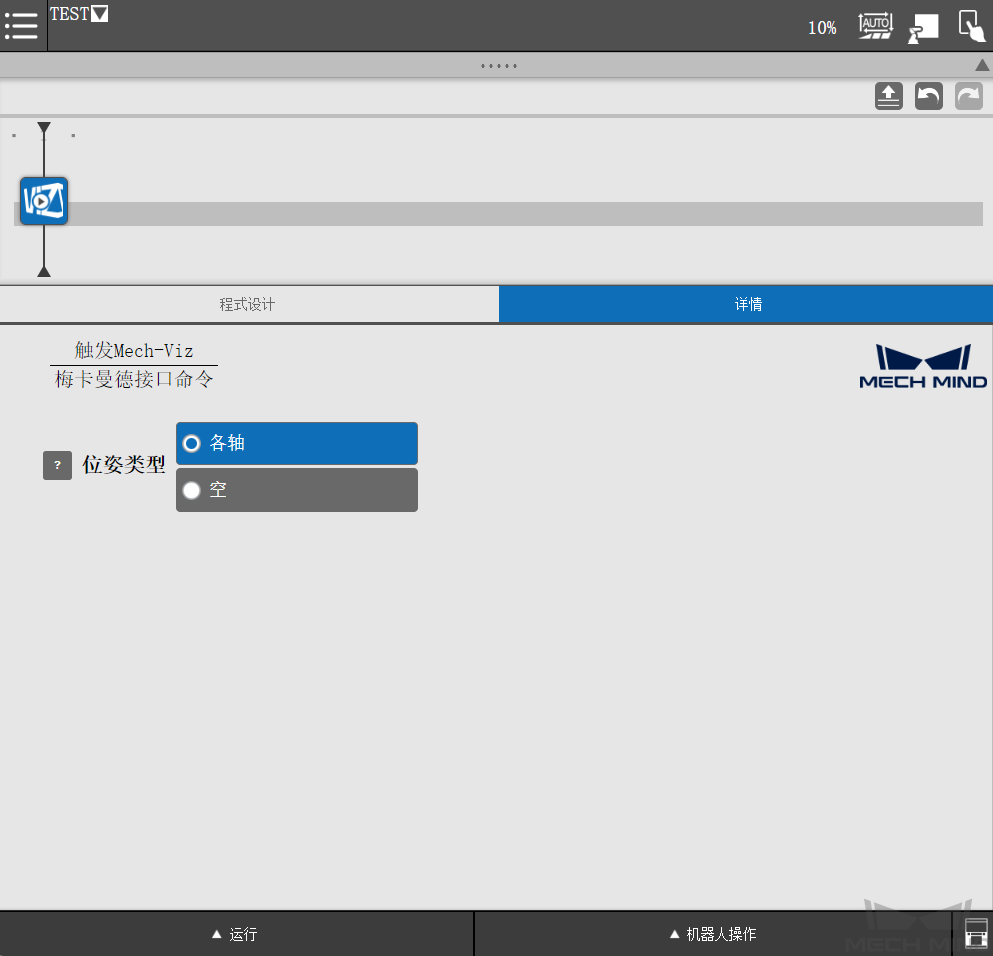
Task: Switch to the 详情 tab
Action: pos(747,304)
